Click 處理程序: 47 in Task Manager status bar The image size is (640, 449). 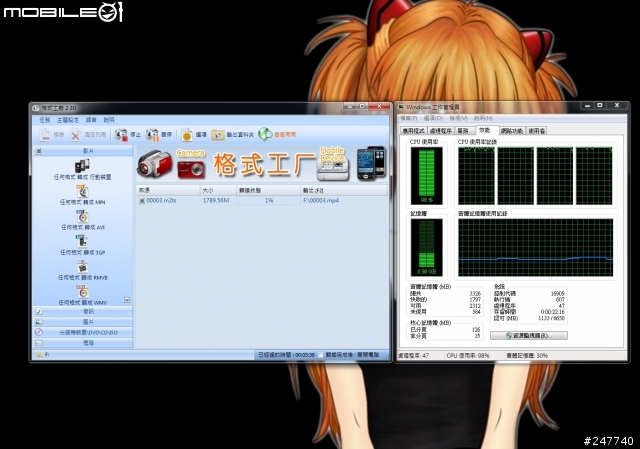[413, 356]
